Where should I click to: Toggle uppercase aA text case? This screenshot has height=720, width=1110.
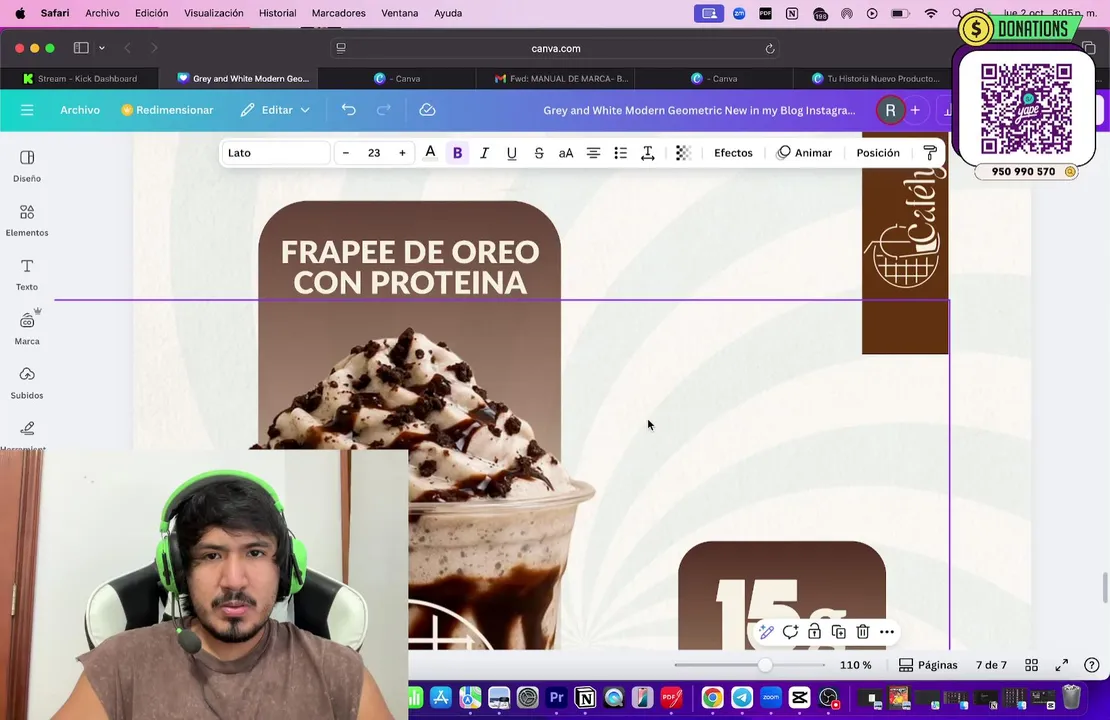566,153
